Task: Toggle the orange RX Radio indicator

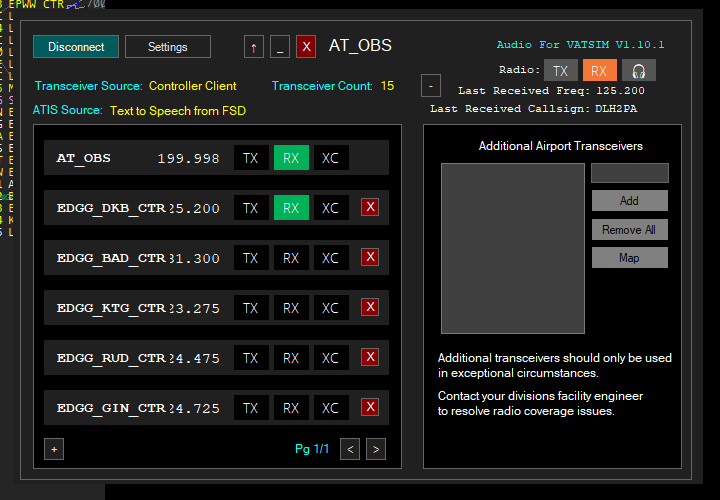Action: point(598,70)
